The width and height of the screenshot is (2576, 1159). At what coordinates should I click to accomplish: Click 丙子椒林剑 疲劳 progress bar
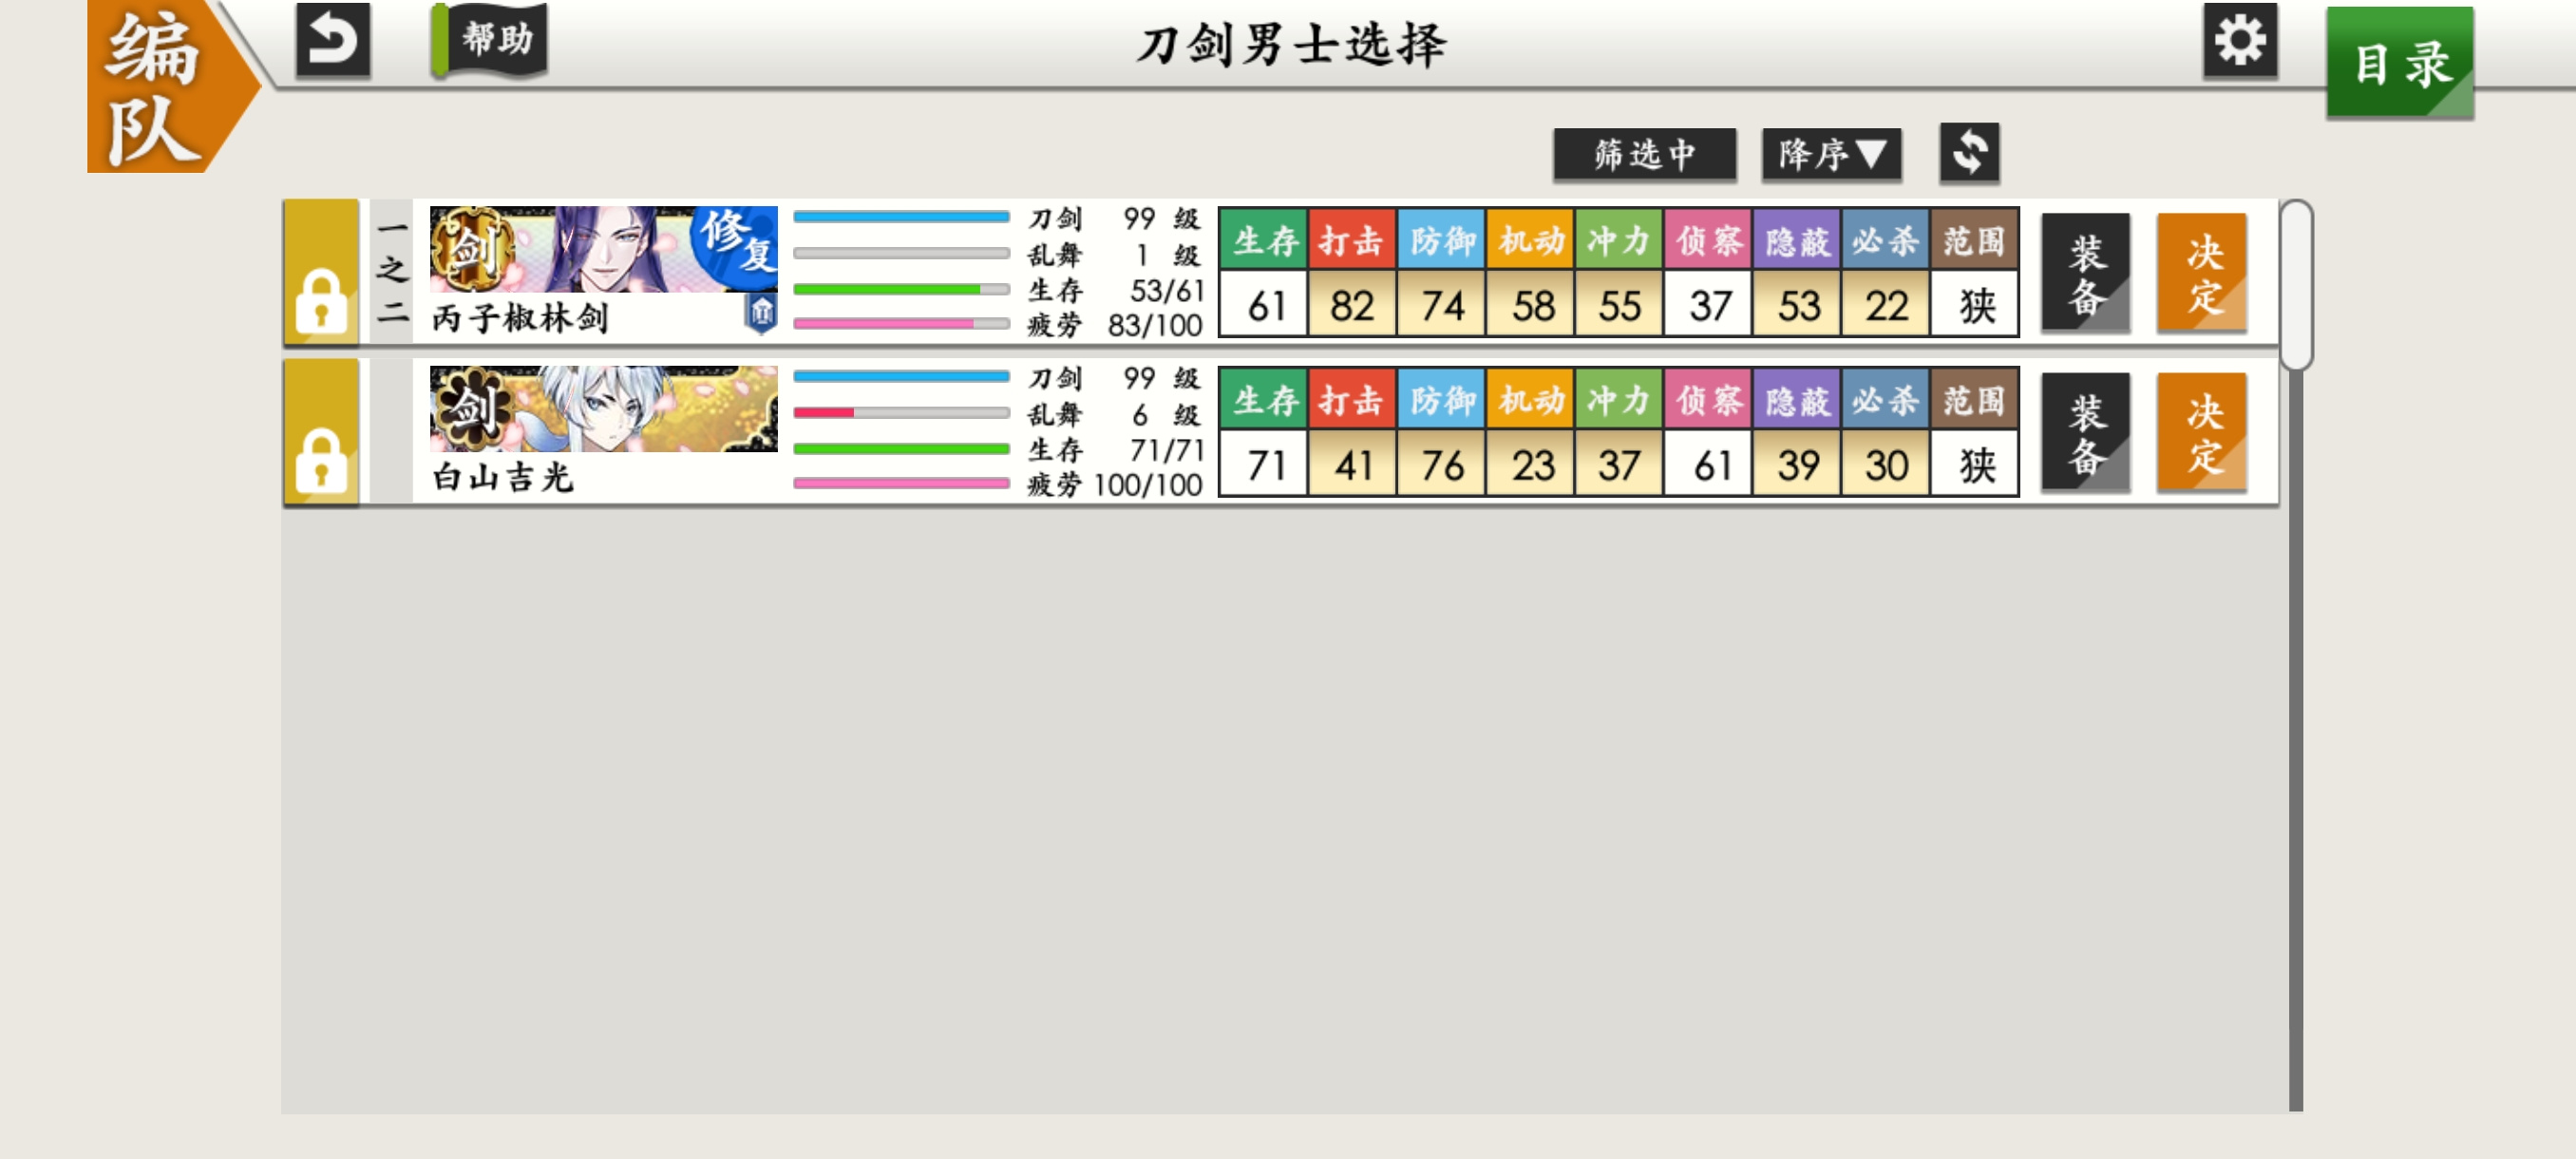901,324
